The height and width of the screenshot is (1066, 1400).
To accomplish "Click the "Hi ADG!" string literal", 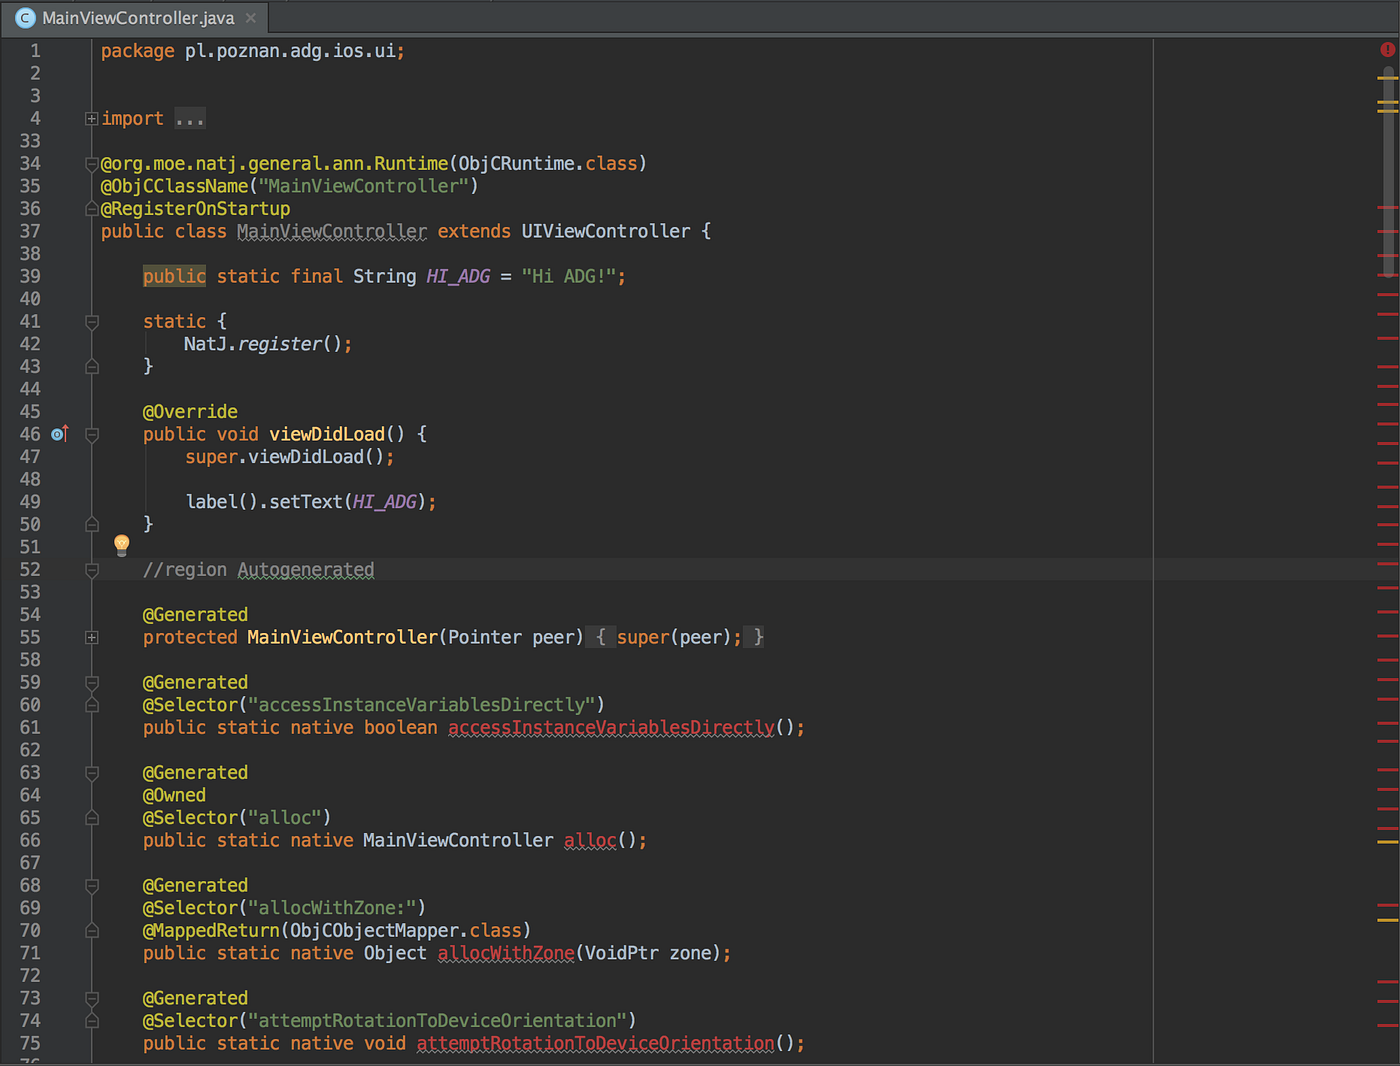I will tap(569, 276).
